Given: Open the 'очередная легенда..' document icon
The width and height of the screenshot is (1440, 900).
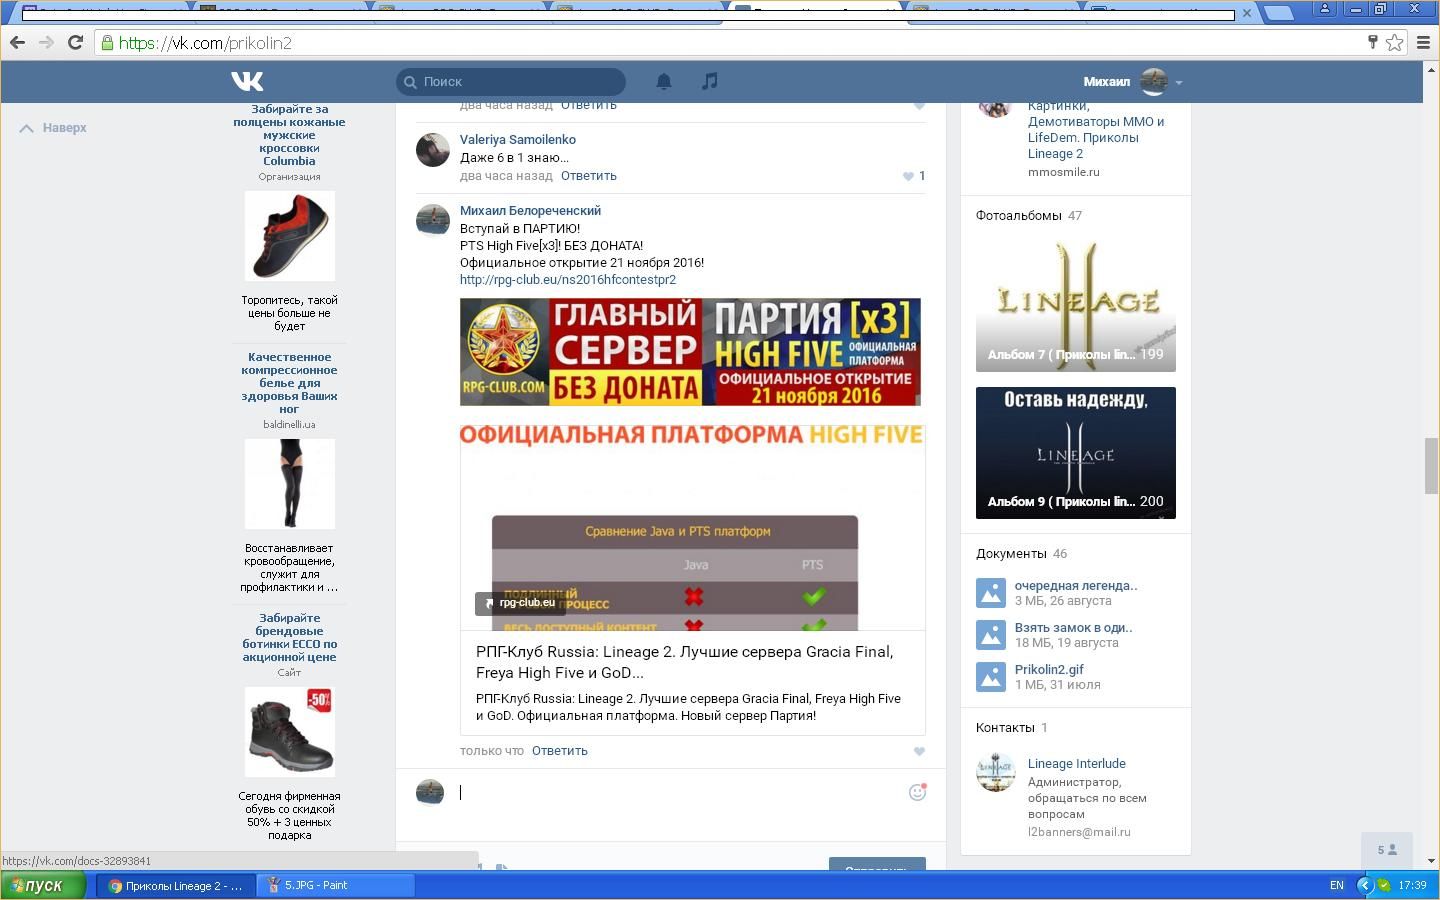Looking at the screenshot, I should click(991, 593).
